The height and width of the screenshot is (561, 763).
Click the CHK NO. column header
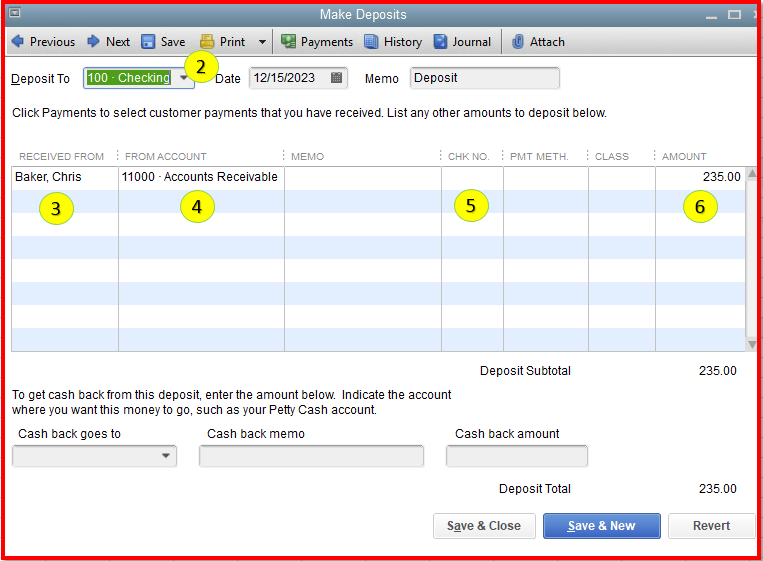(468, 157)
